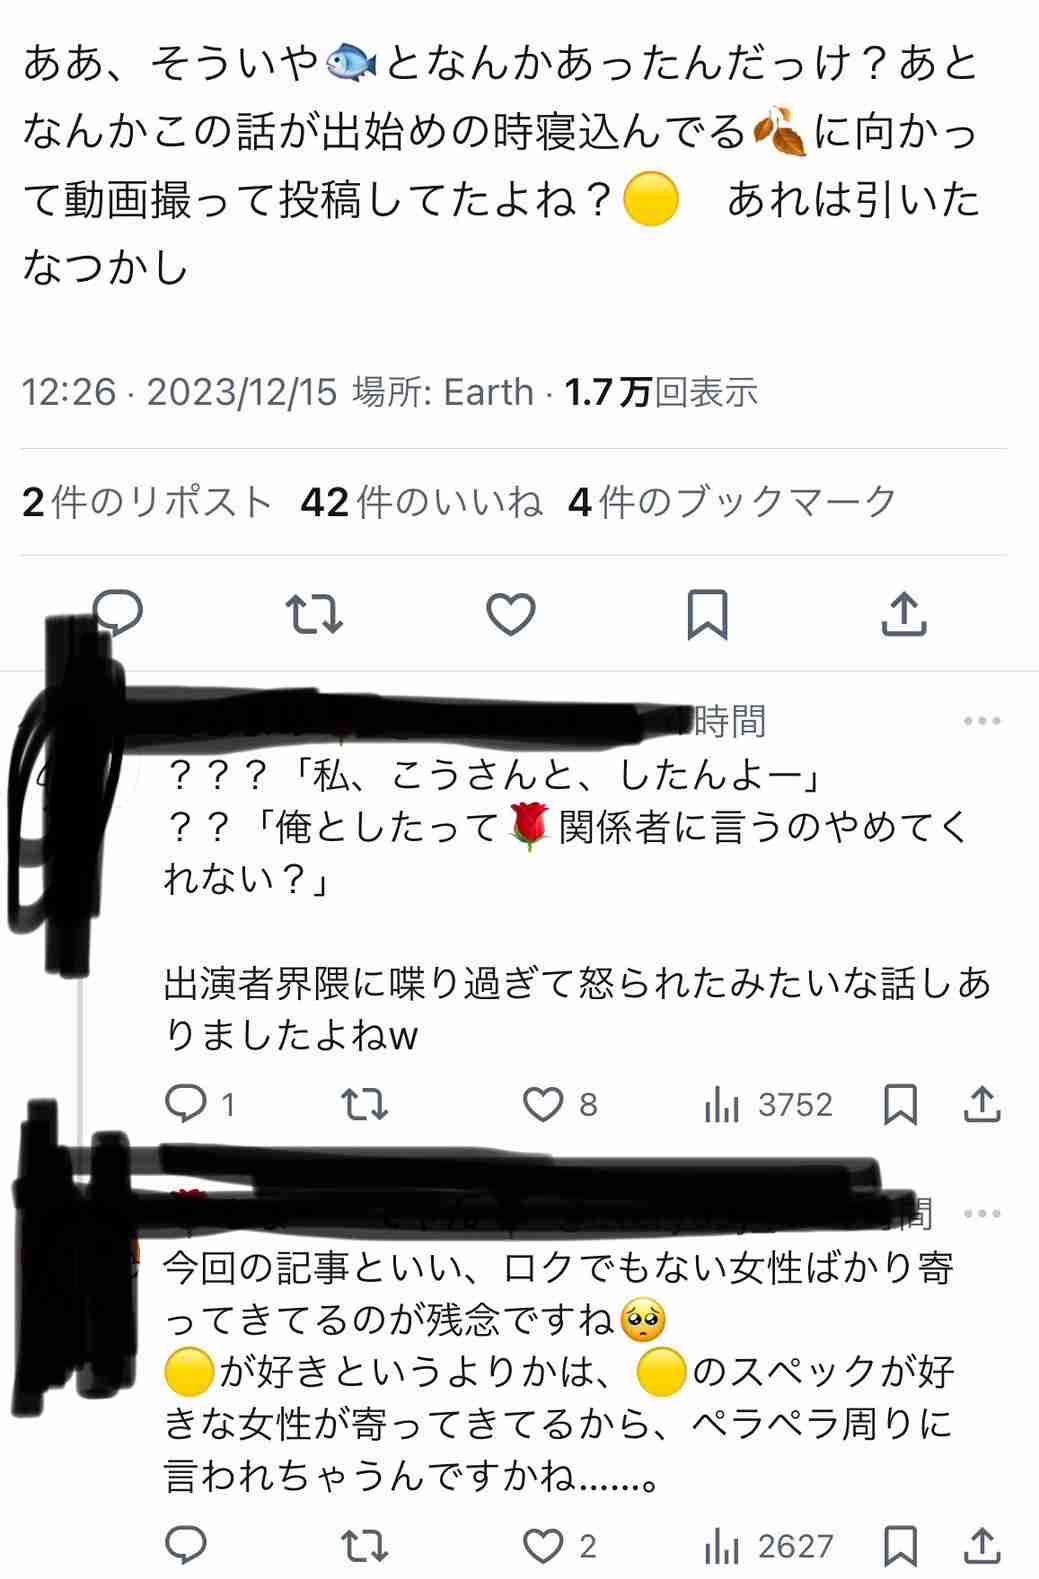View analytics of the first reply showing 3752

768,1105
